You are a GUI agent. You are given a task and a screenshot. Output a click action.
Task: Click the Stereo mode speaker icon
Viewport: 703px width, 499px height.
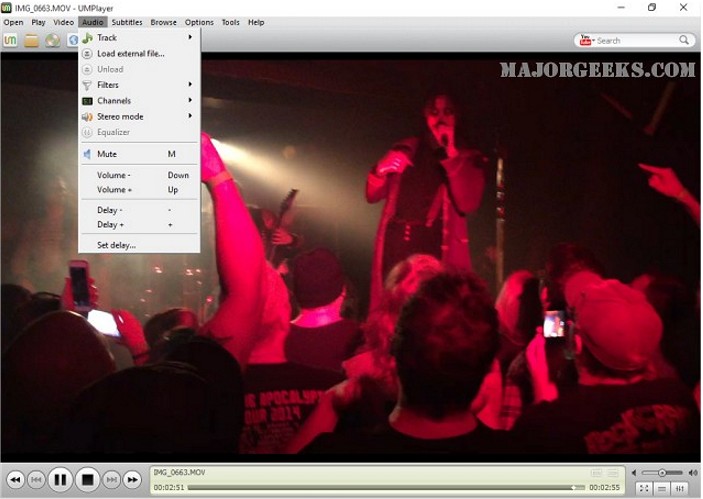pyautogui.click(x=87, y=117)
